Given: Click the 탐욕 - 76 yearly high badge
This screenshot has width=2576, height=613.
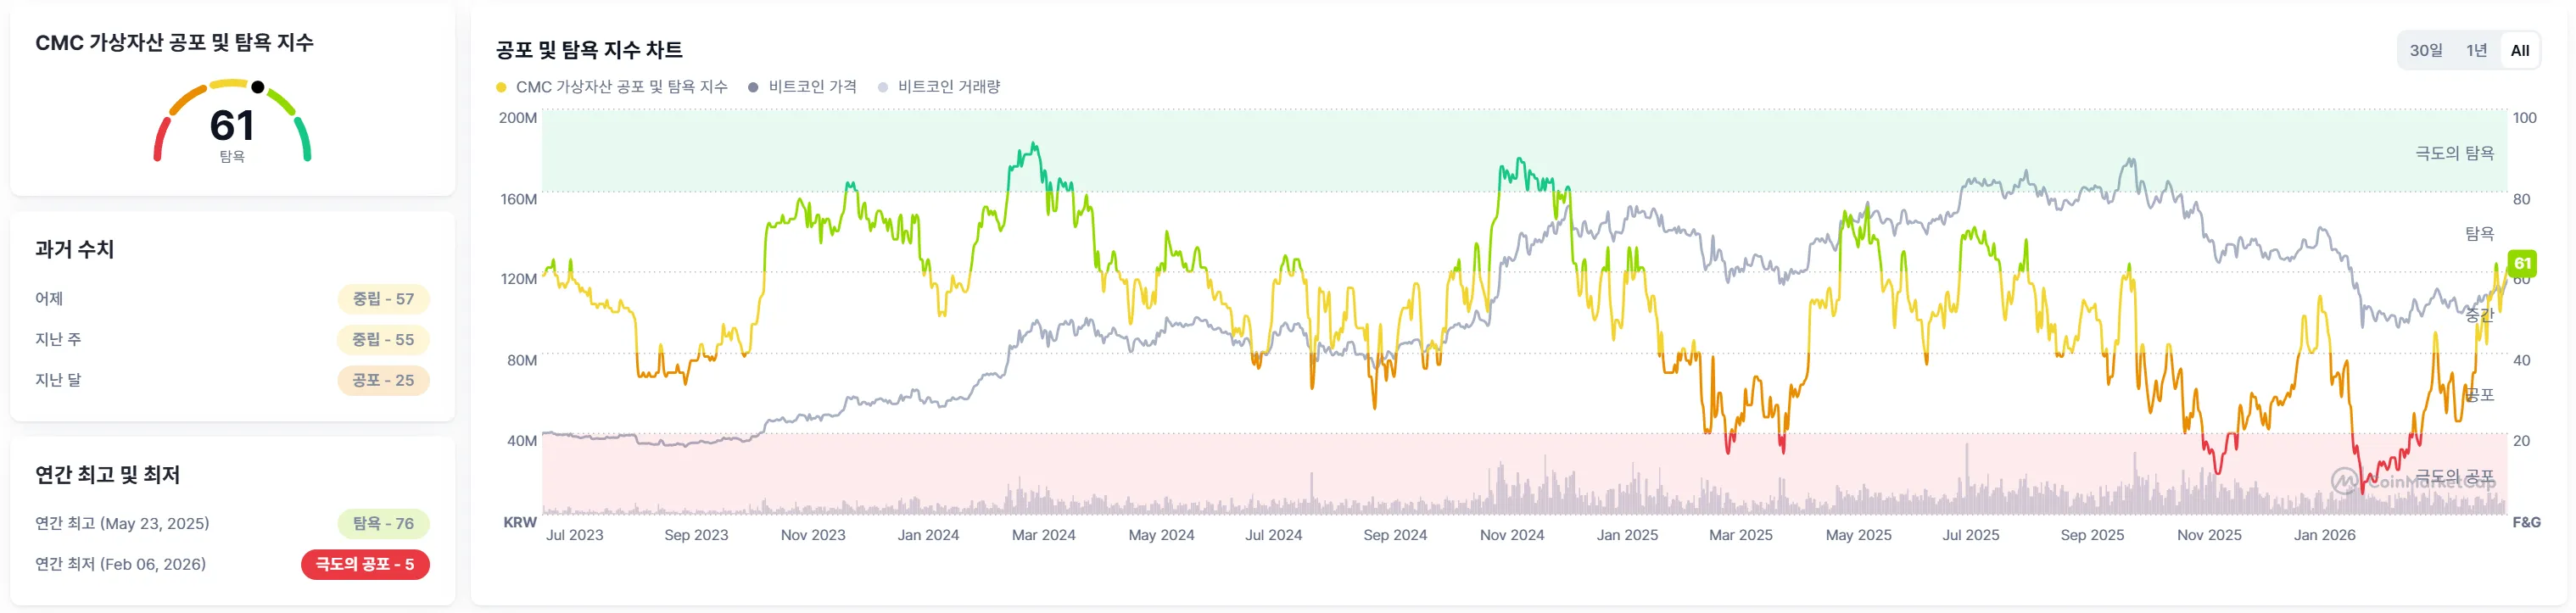Looking at the screenshot, I should pyautogui.click(x=383, y=524).
